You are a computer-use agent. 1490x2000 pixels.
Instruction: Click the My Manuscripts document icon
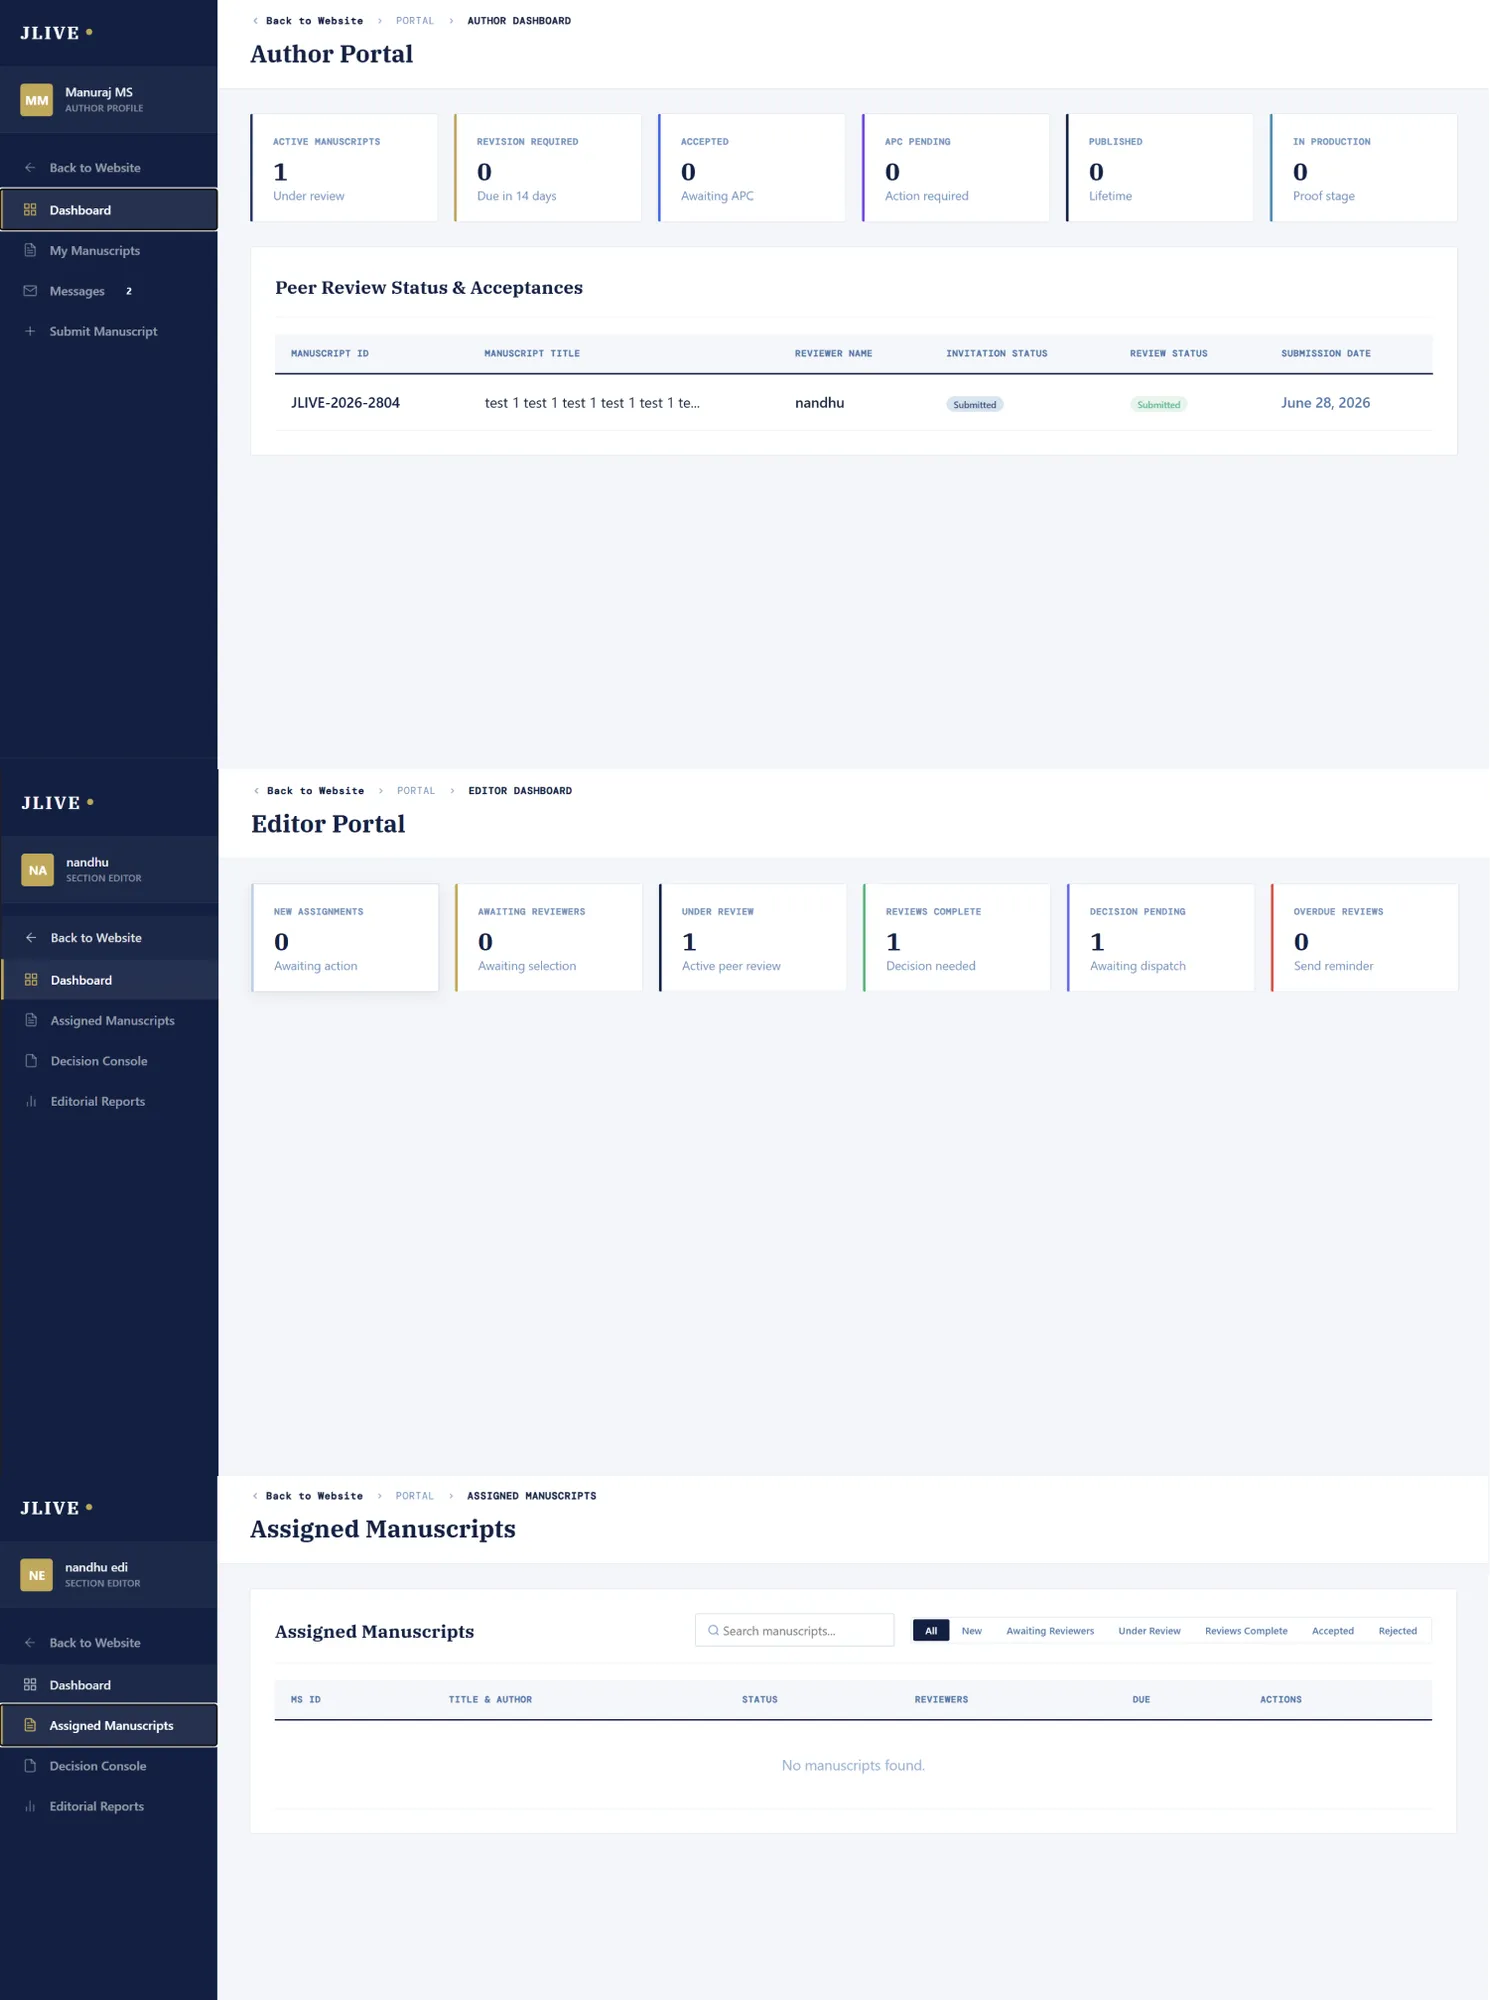coord(30,250)
